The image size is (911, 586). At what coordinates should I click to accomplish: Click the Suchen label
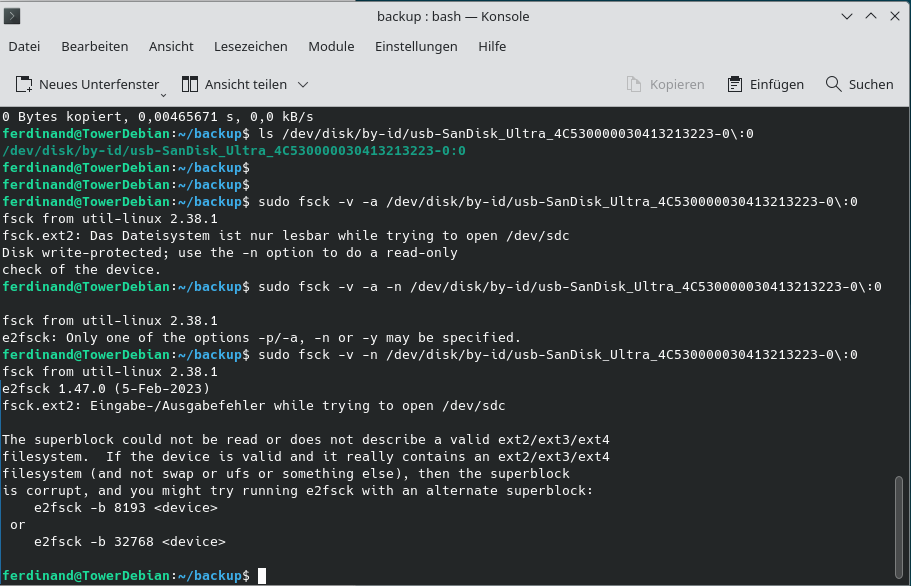pyautogui.click(x=871, y=84)
